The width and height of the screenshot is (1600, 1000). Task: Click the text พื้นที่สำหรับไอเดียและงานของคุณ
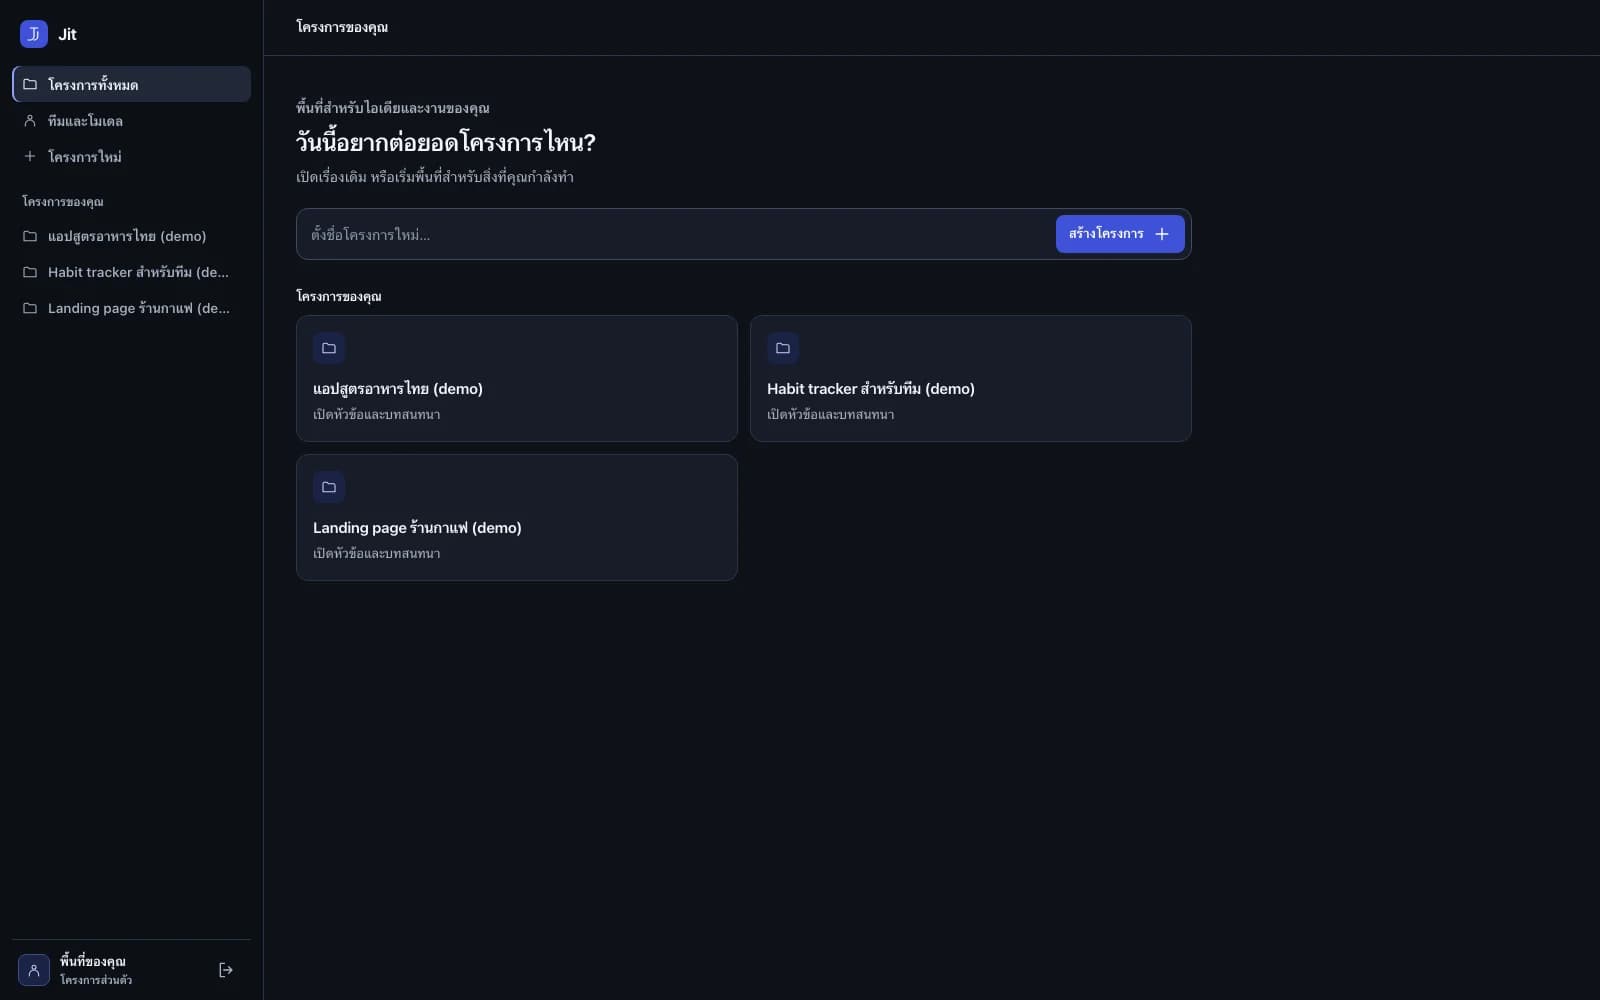pyautogui.click(x=393, y=108)
